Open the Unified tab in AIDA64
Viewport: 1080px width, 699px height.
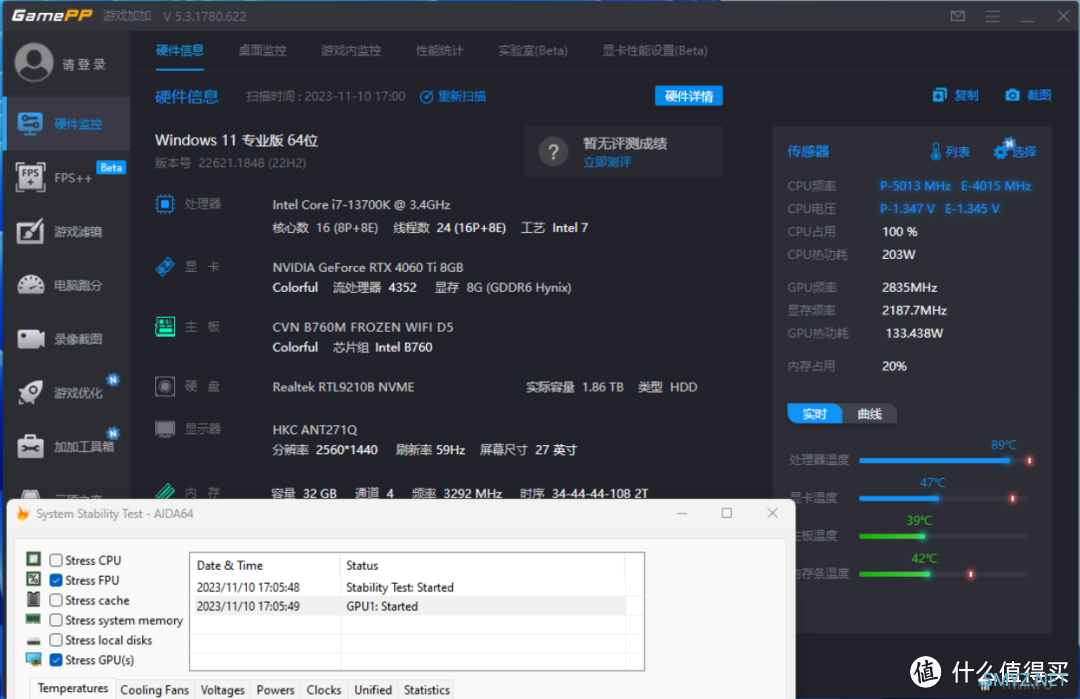click(373, 690)
